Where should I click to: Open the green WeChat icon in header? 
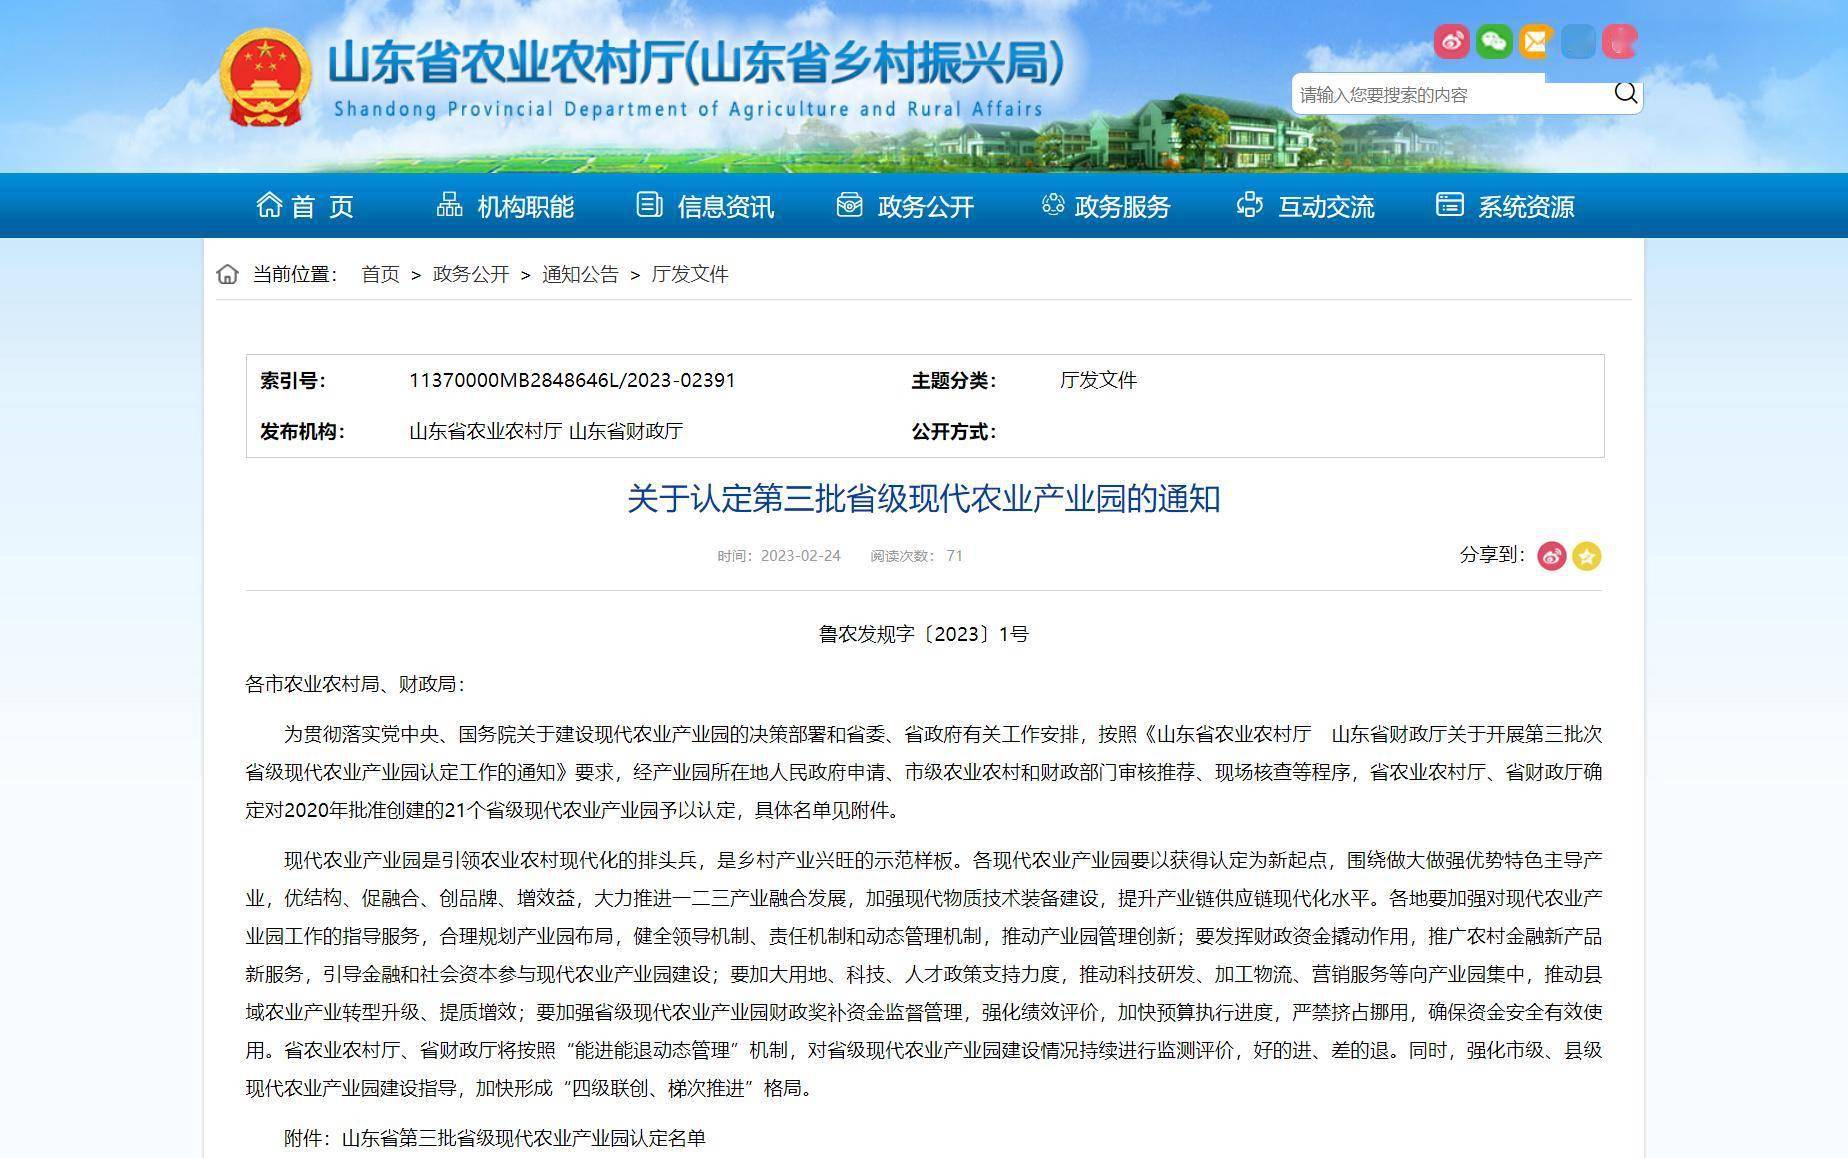coord(1493,41)
